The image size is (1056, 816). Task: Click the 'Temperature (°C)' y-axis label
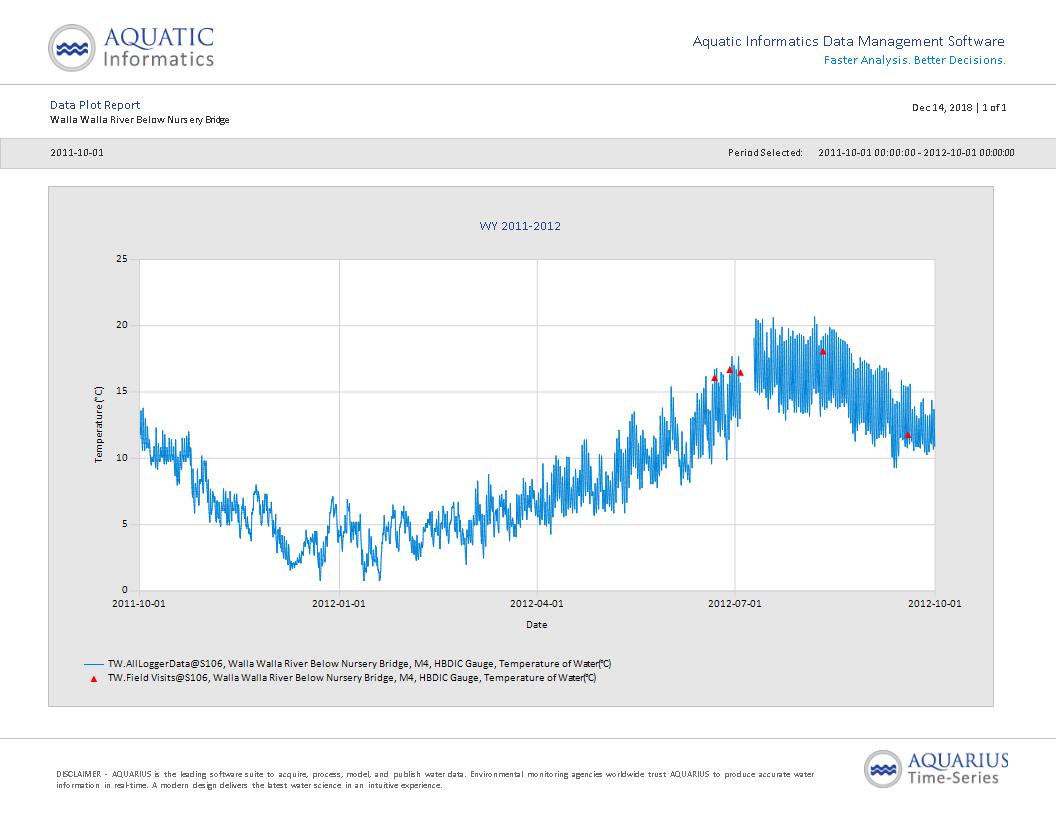(99, 424)
